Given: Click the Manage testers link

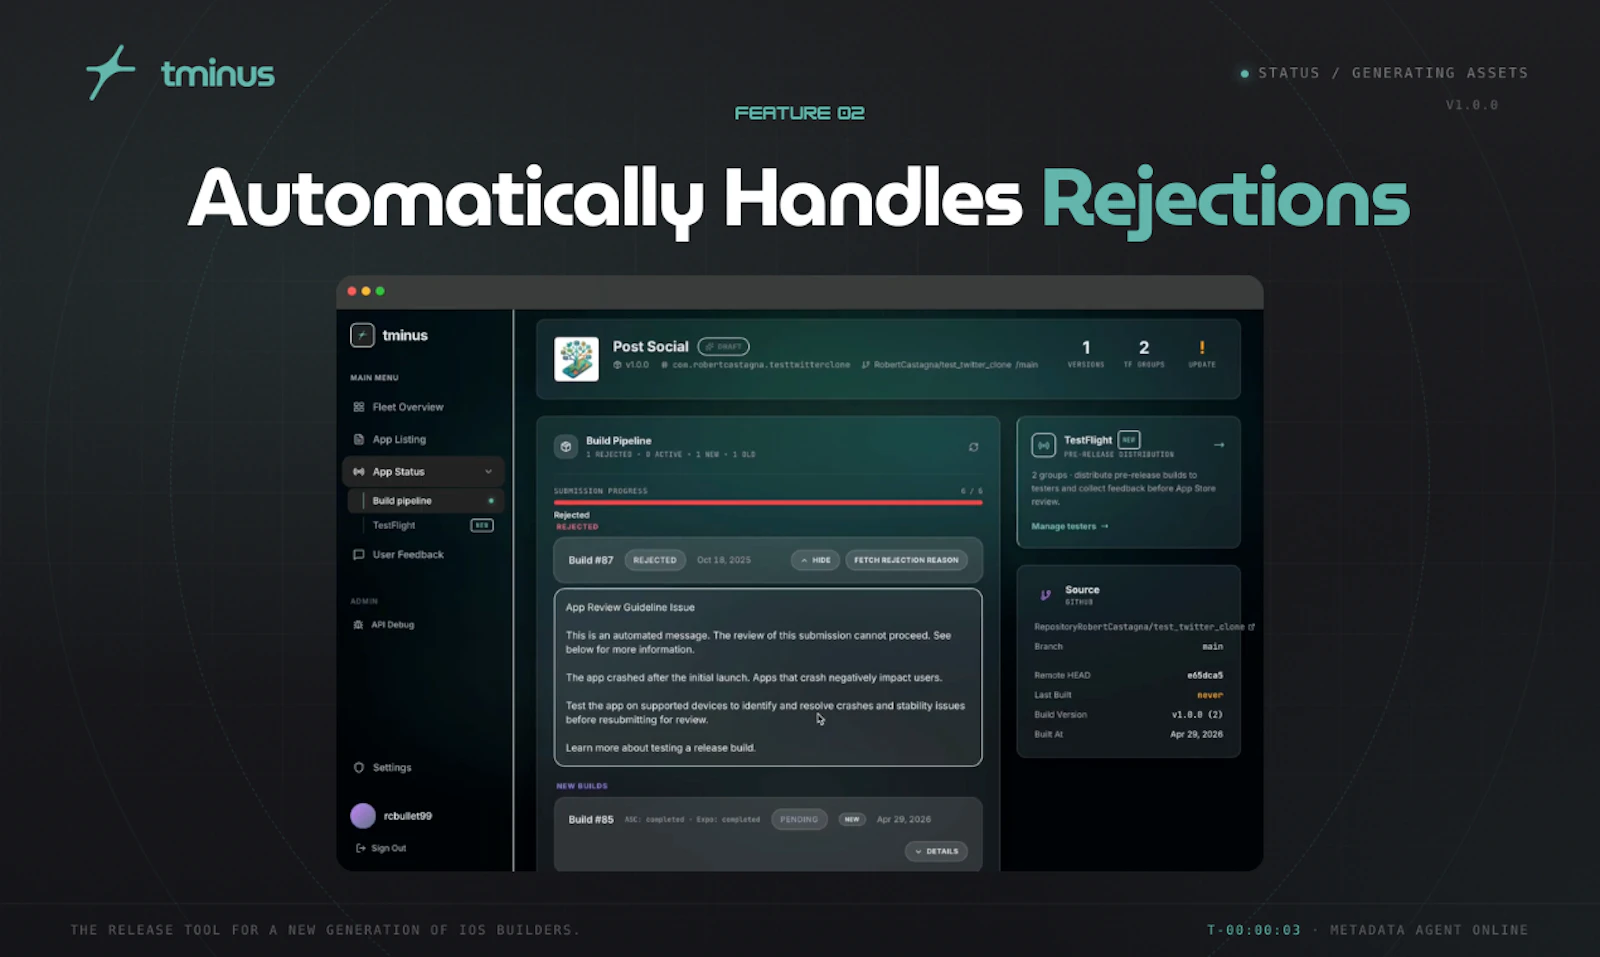Looking at the screenshot, I should [x=1070, y=526].
